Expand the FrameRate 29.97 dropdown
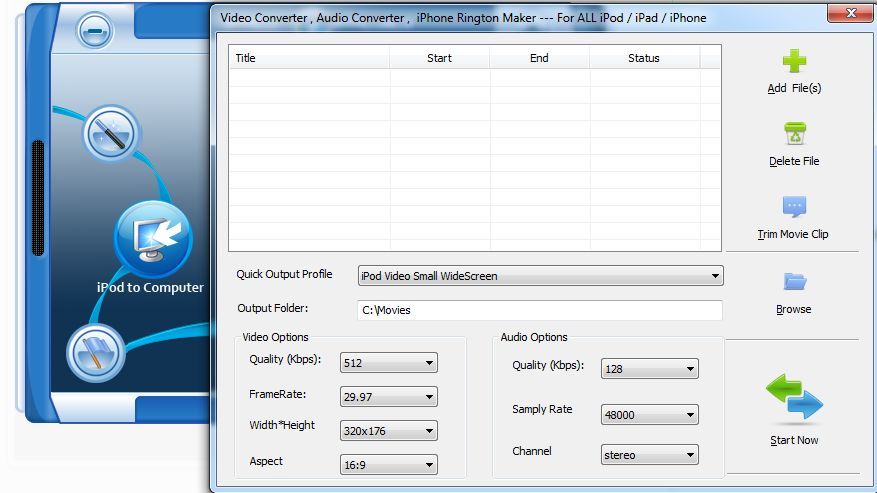This screenshot has height=493, width=877. [389, 397]
